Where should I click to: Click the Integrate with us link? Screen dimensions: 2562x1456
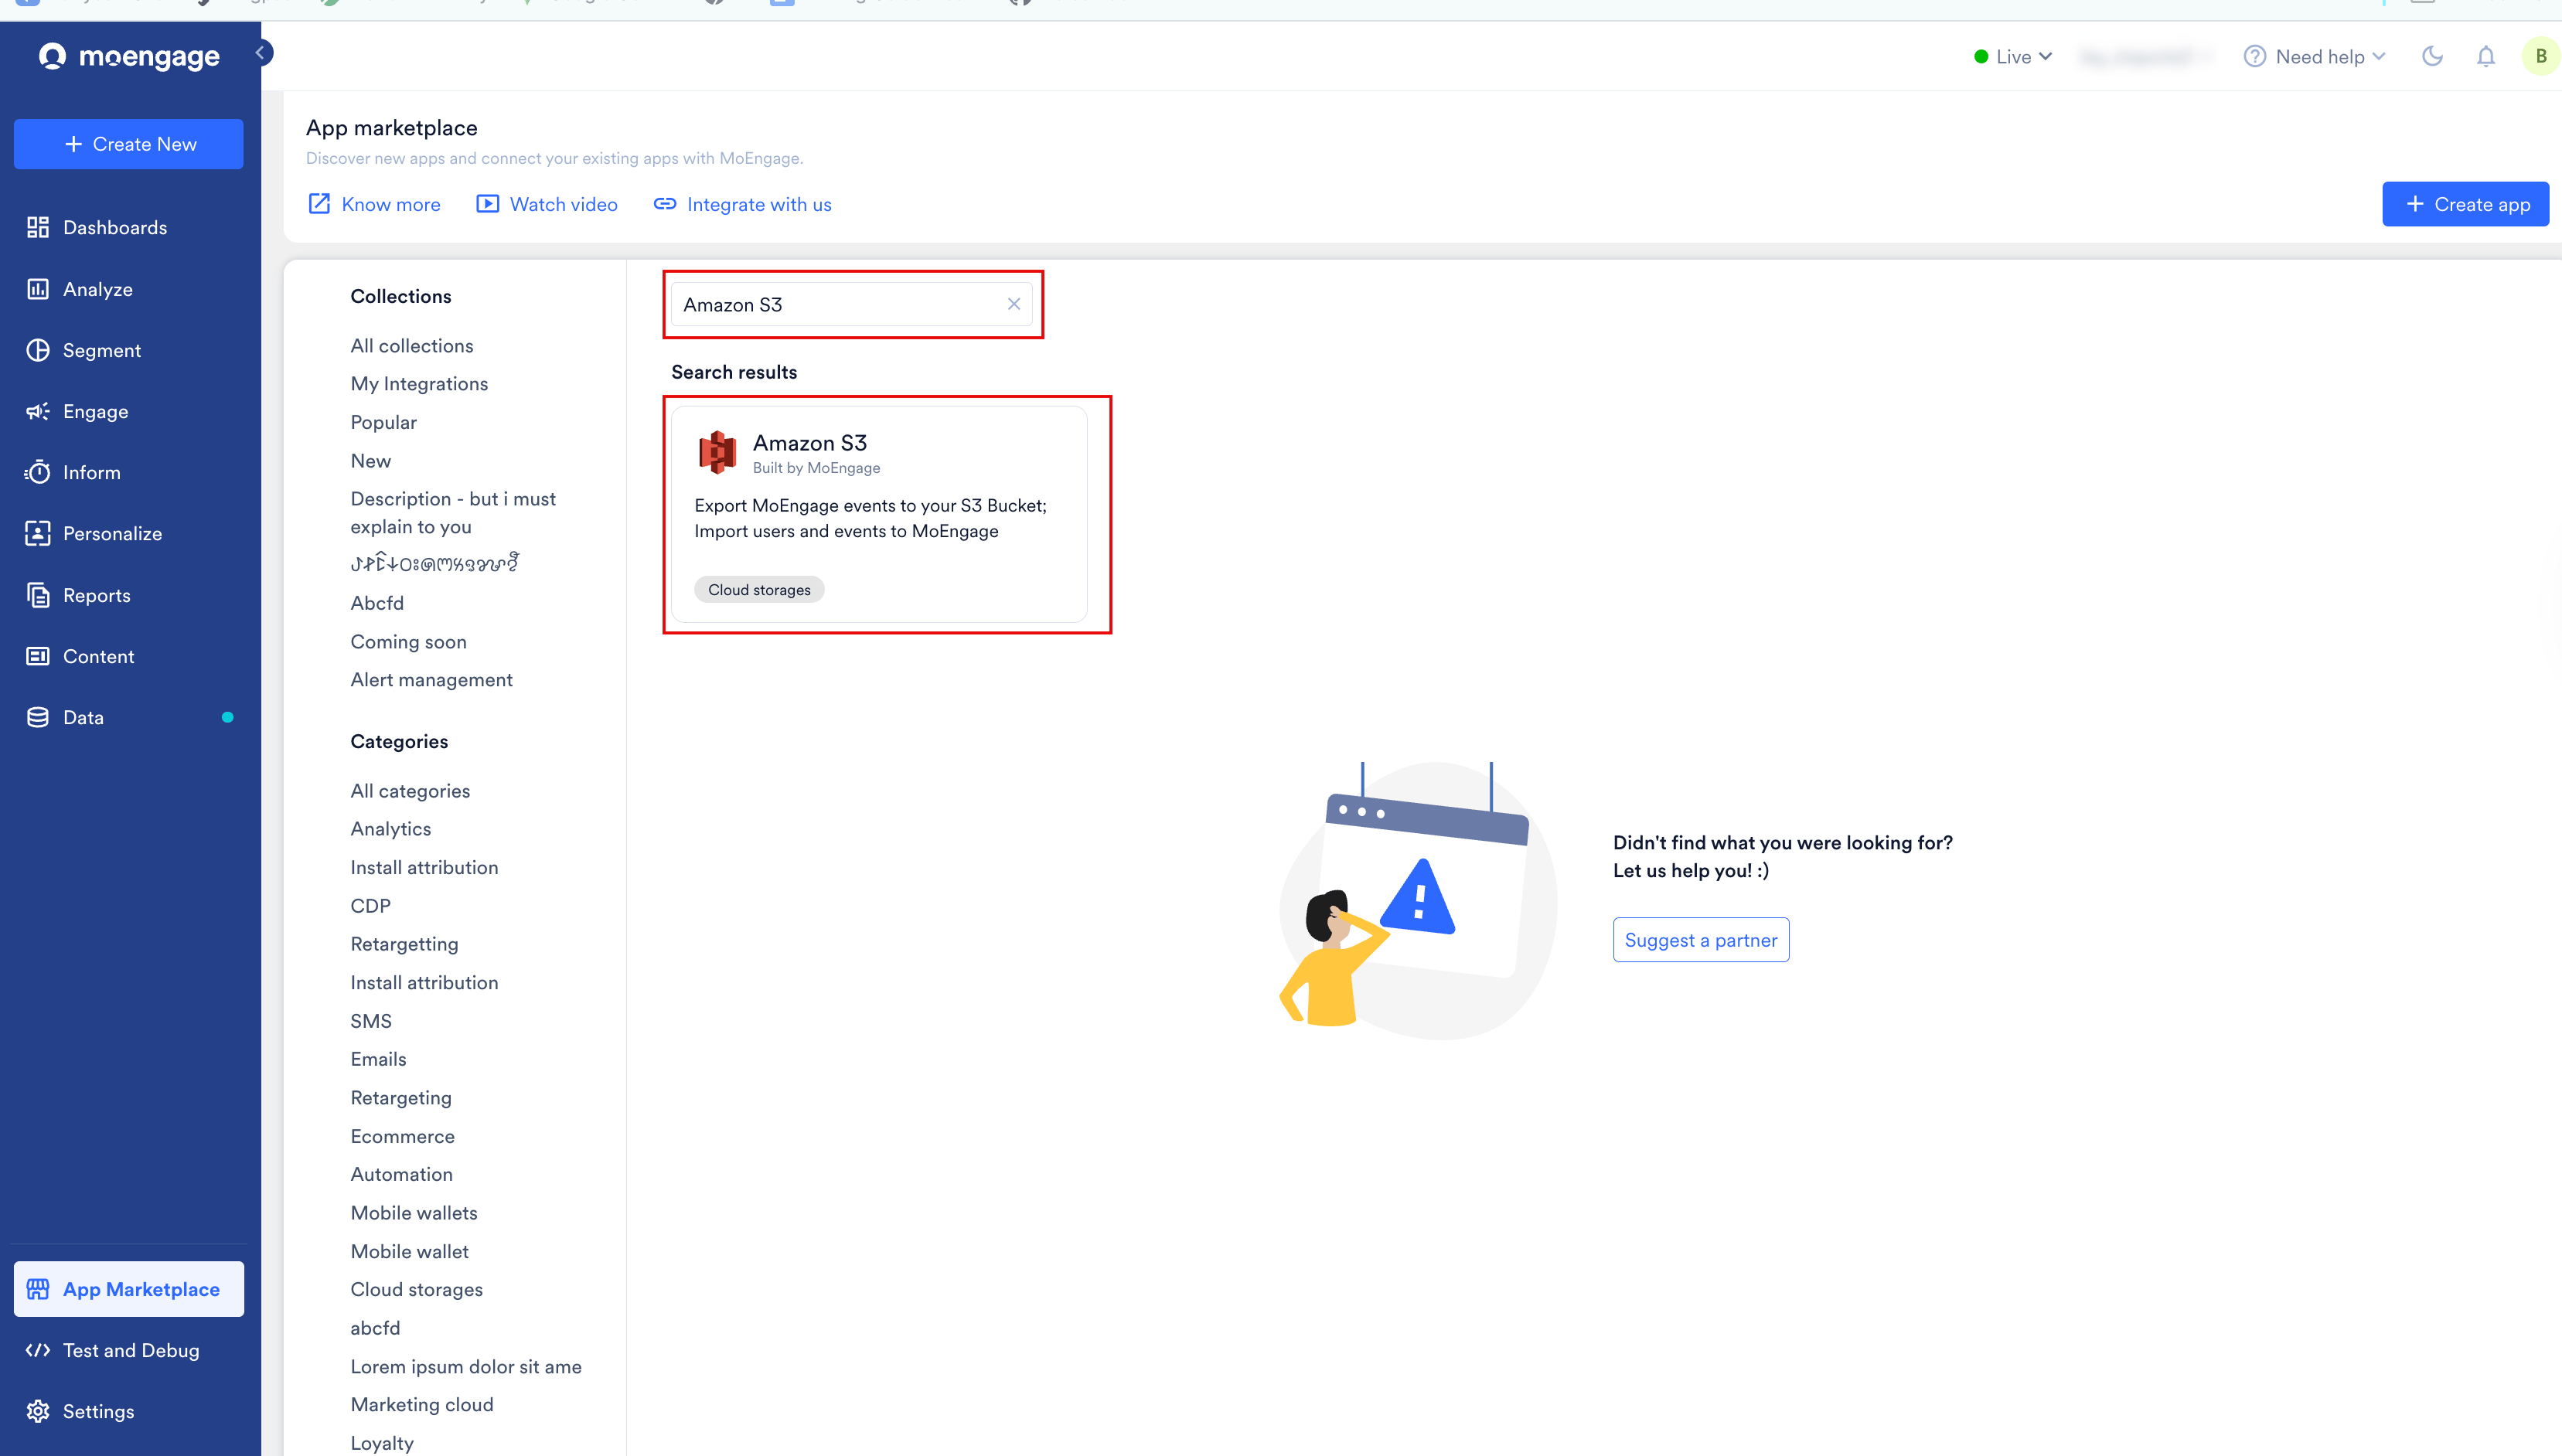pos(743,204)
